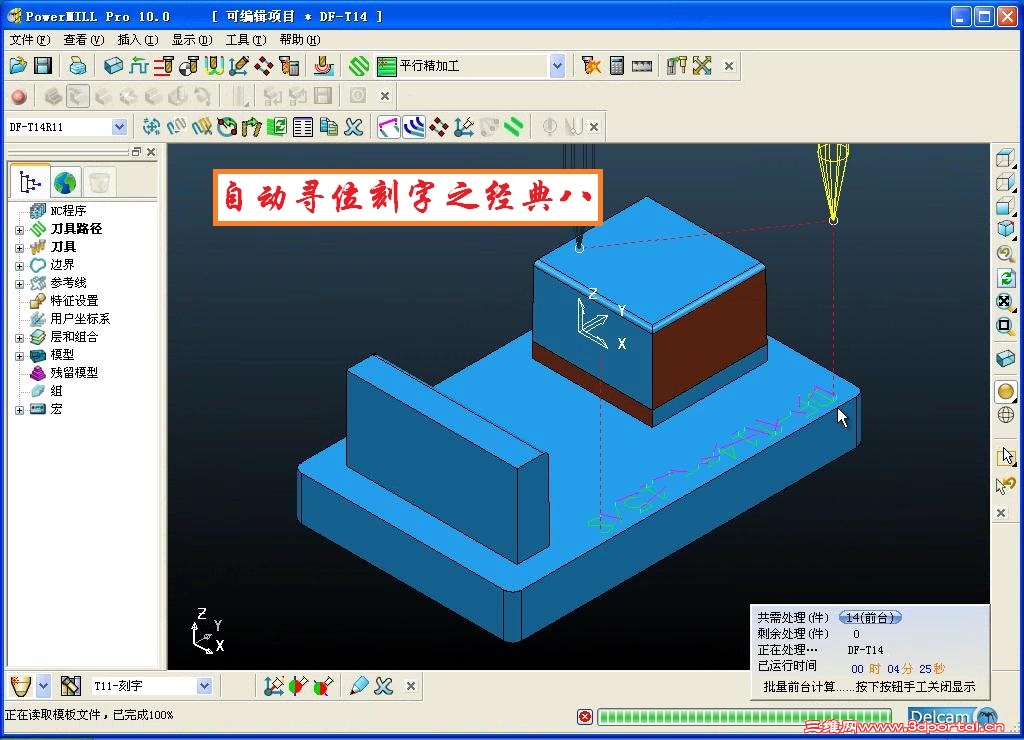The width and height of the screenshot is (1024, 740).
Task: Click the refresh view icon
Action: (x=1006, y=278)
